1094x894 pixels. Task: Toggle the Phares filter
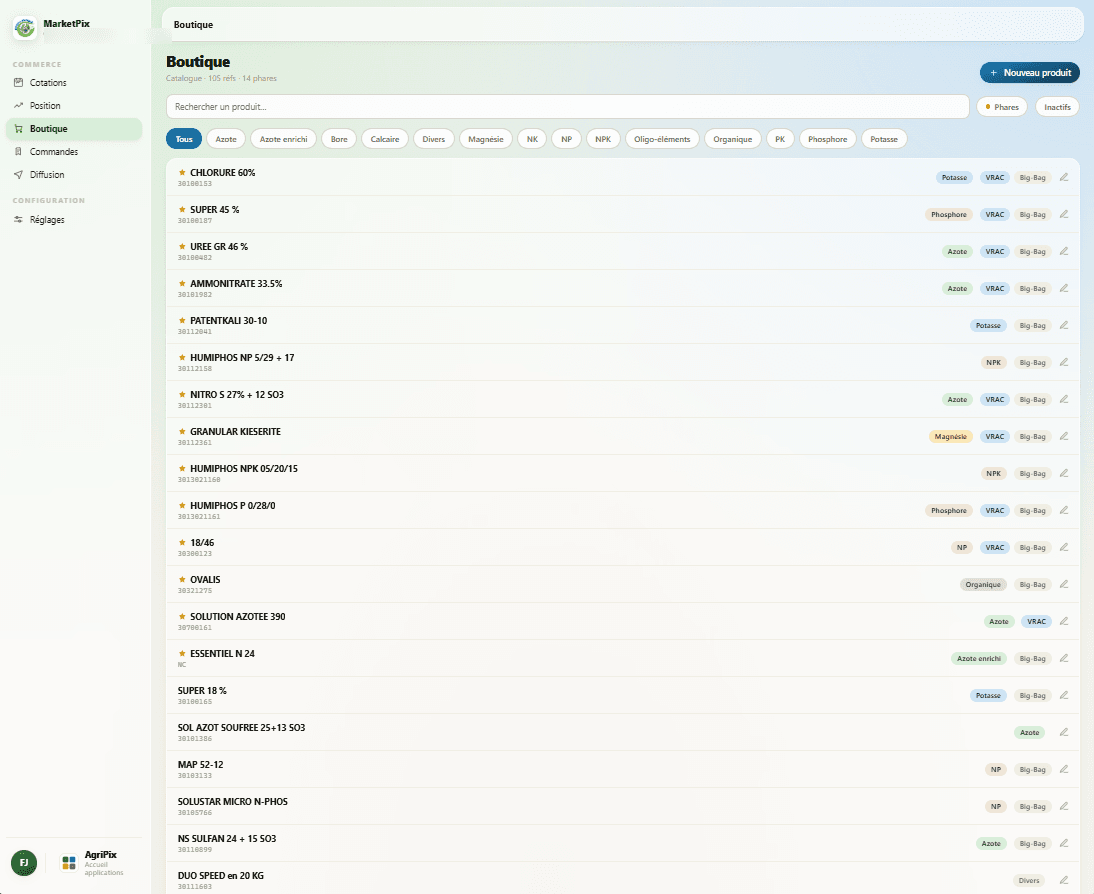point(1002,107)
